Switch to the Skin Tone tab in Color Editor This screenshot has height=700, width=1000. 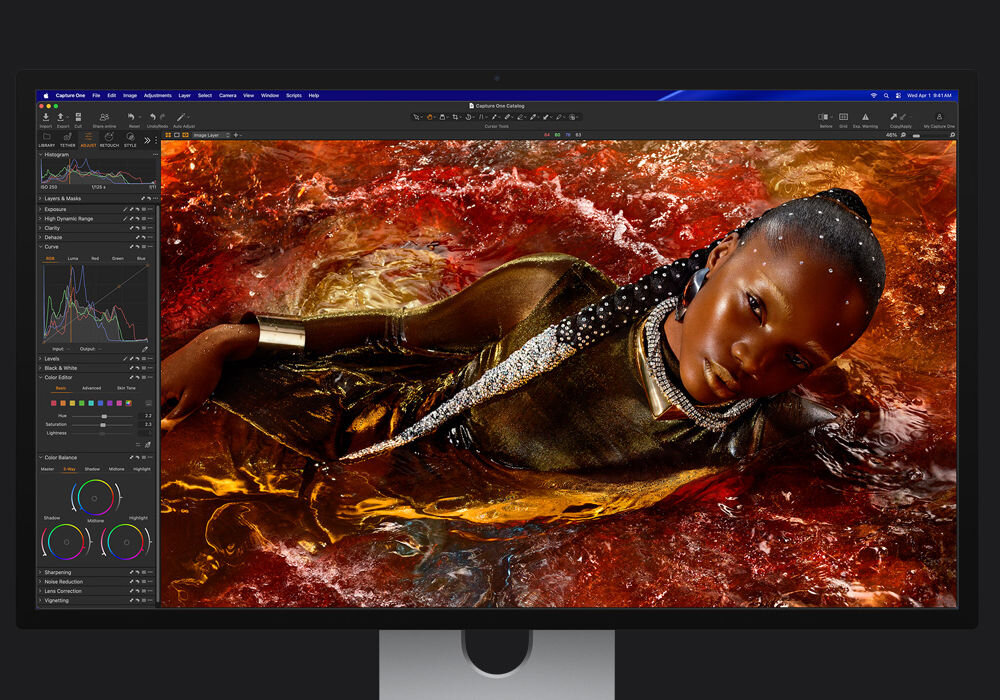126,388
